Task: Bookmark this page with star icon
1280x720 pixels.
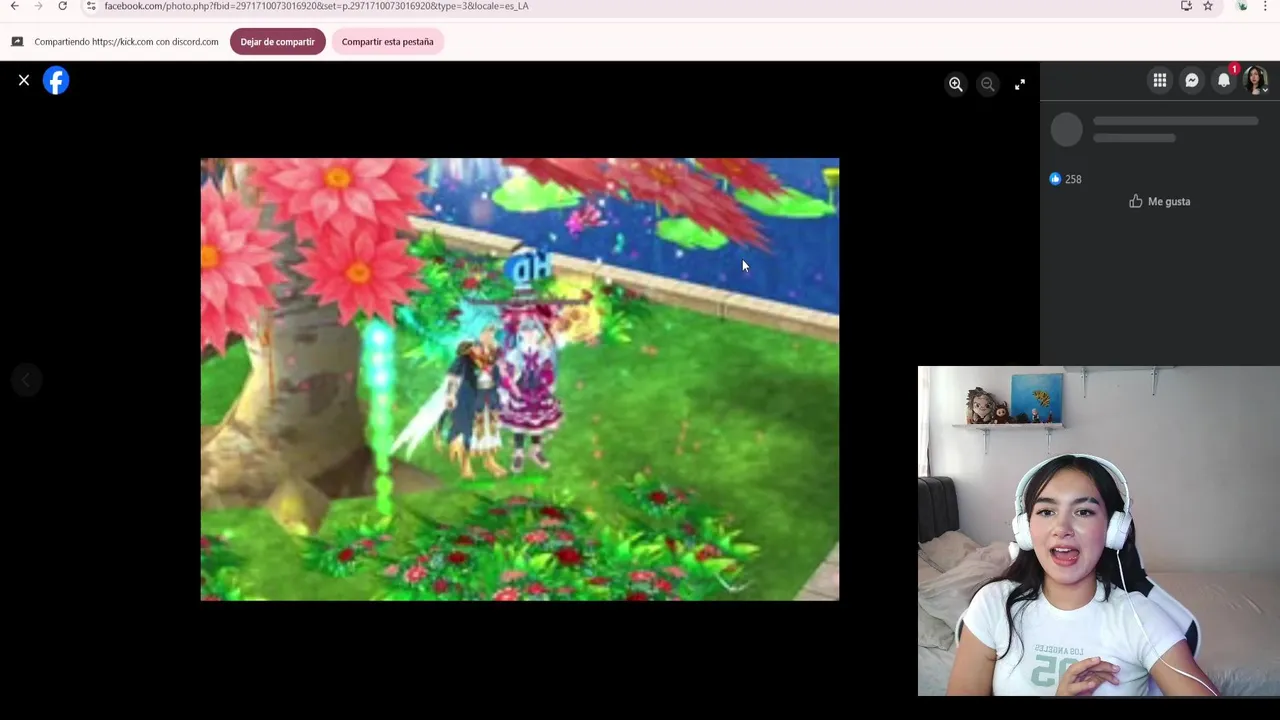Action: 1208,6
